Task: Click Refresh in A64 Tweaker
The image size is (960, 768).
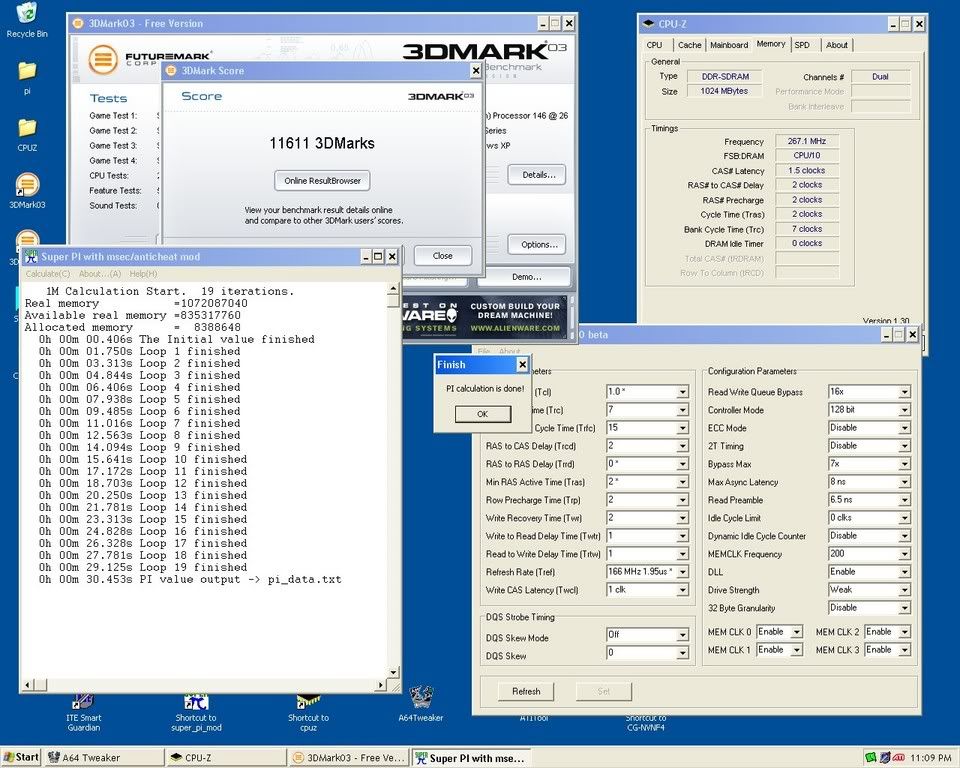Action: click(526, 691)
